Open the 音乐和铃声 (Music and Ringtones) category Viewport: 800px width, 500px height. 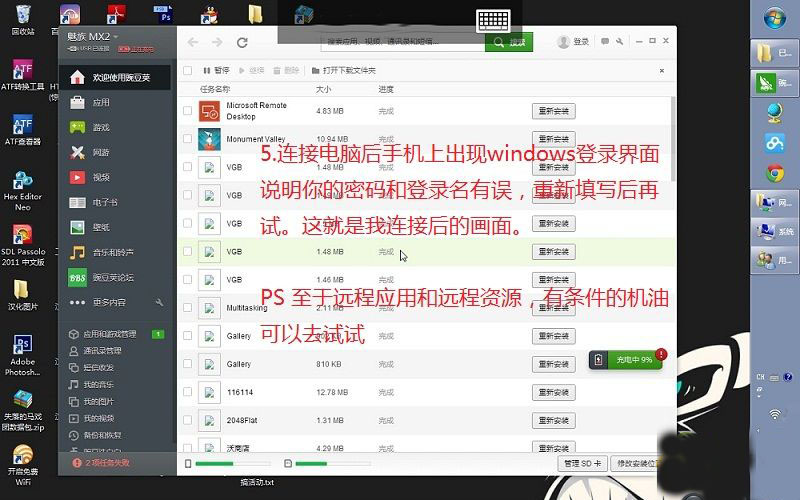112,252
